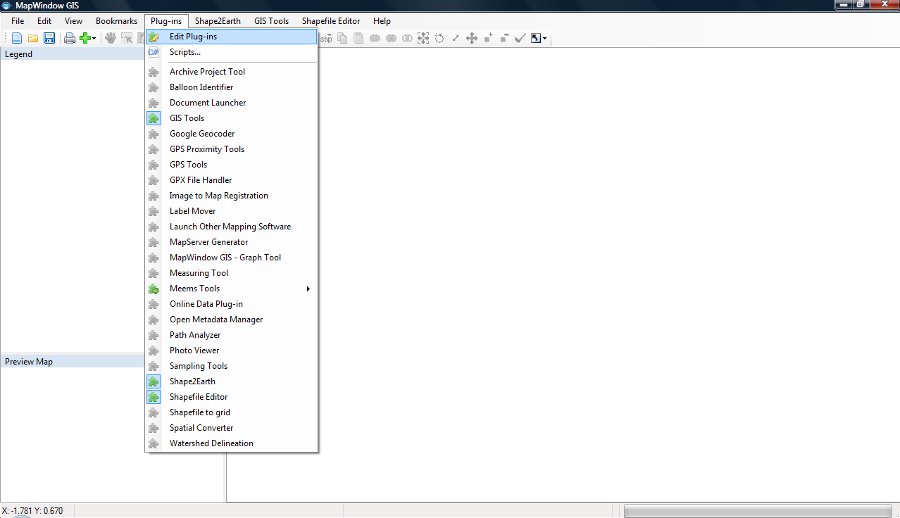Click the Print toolbar icon
This screenshot has height=518, width=900.
(x=69, y=38)
